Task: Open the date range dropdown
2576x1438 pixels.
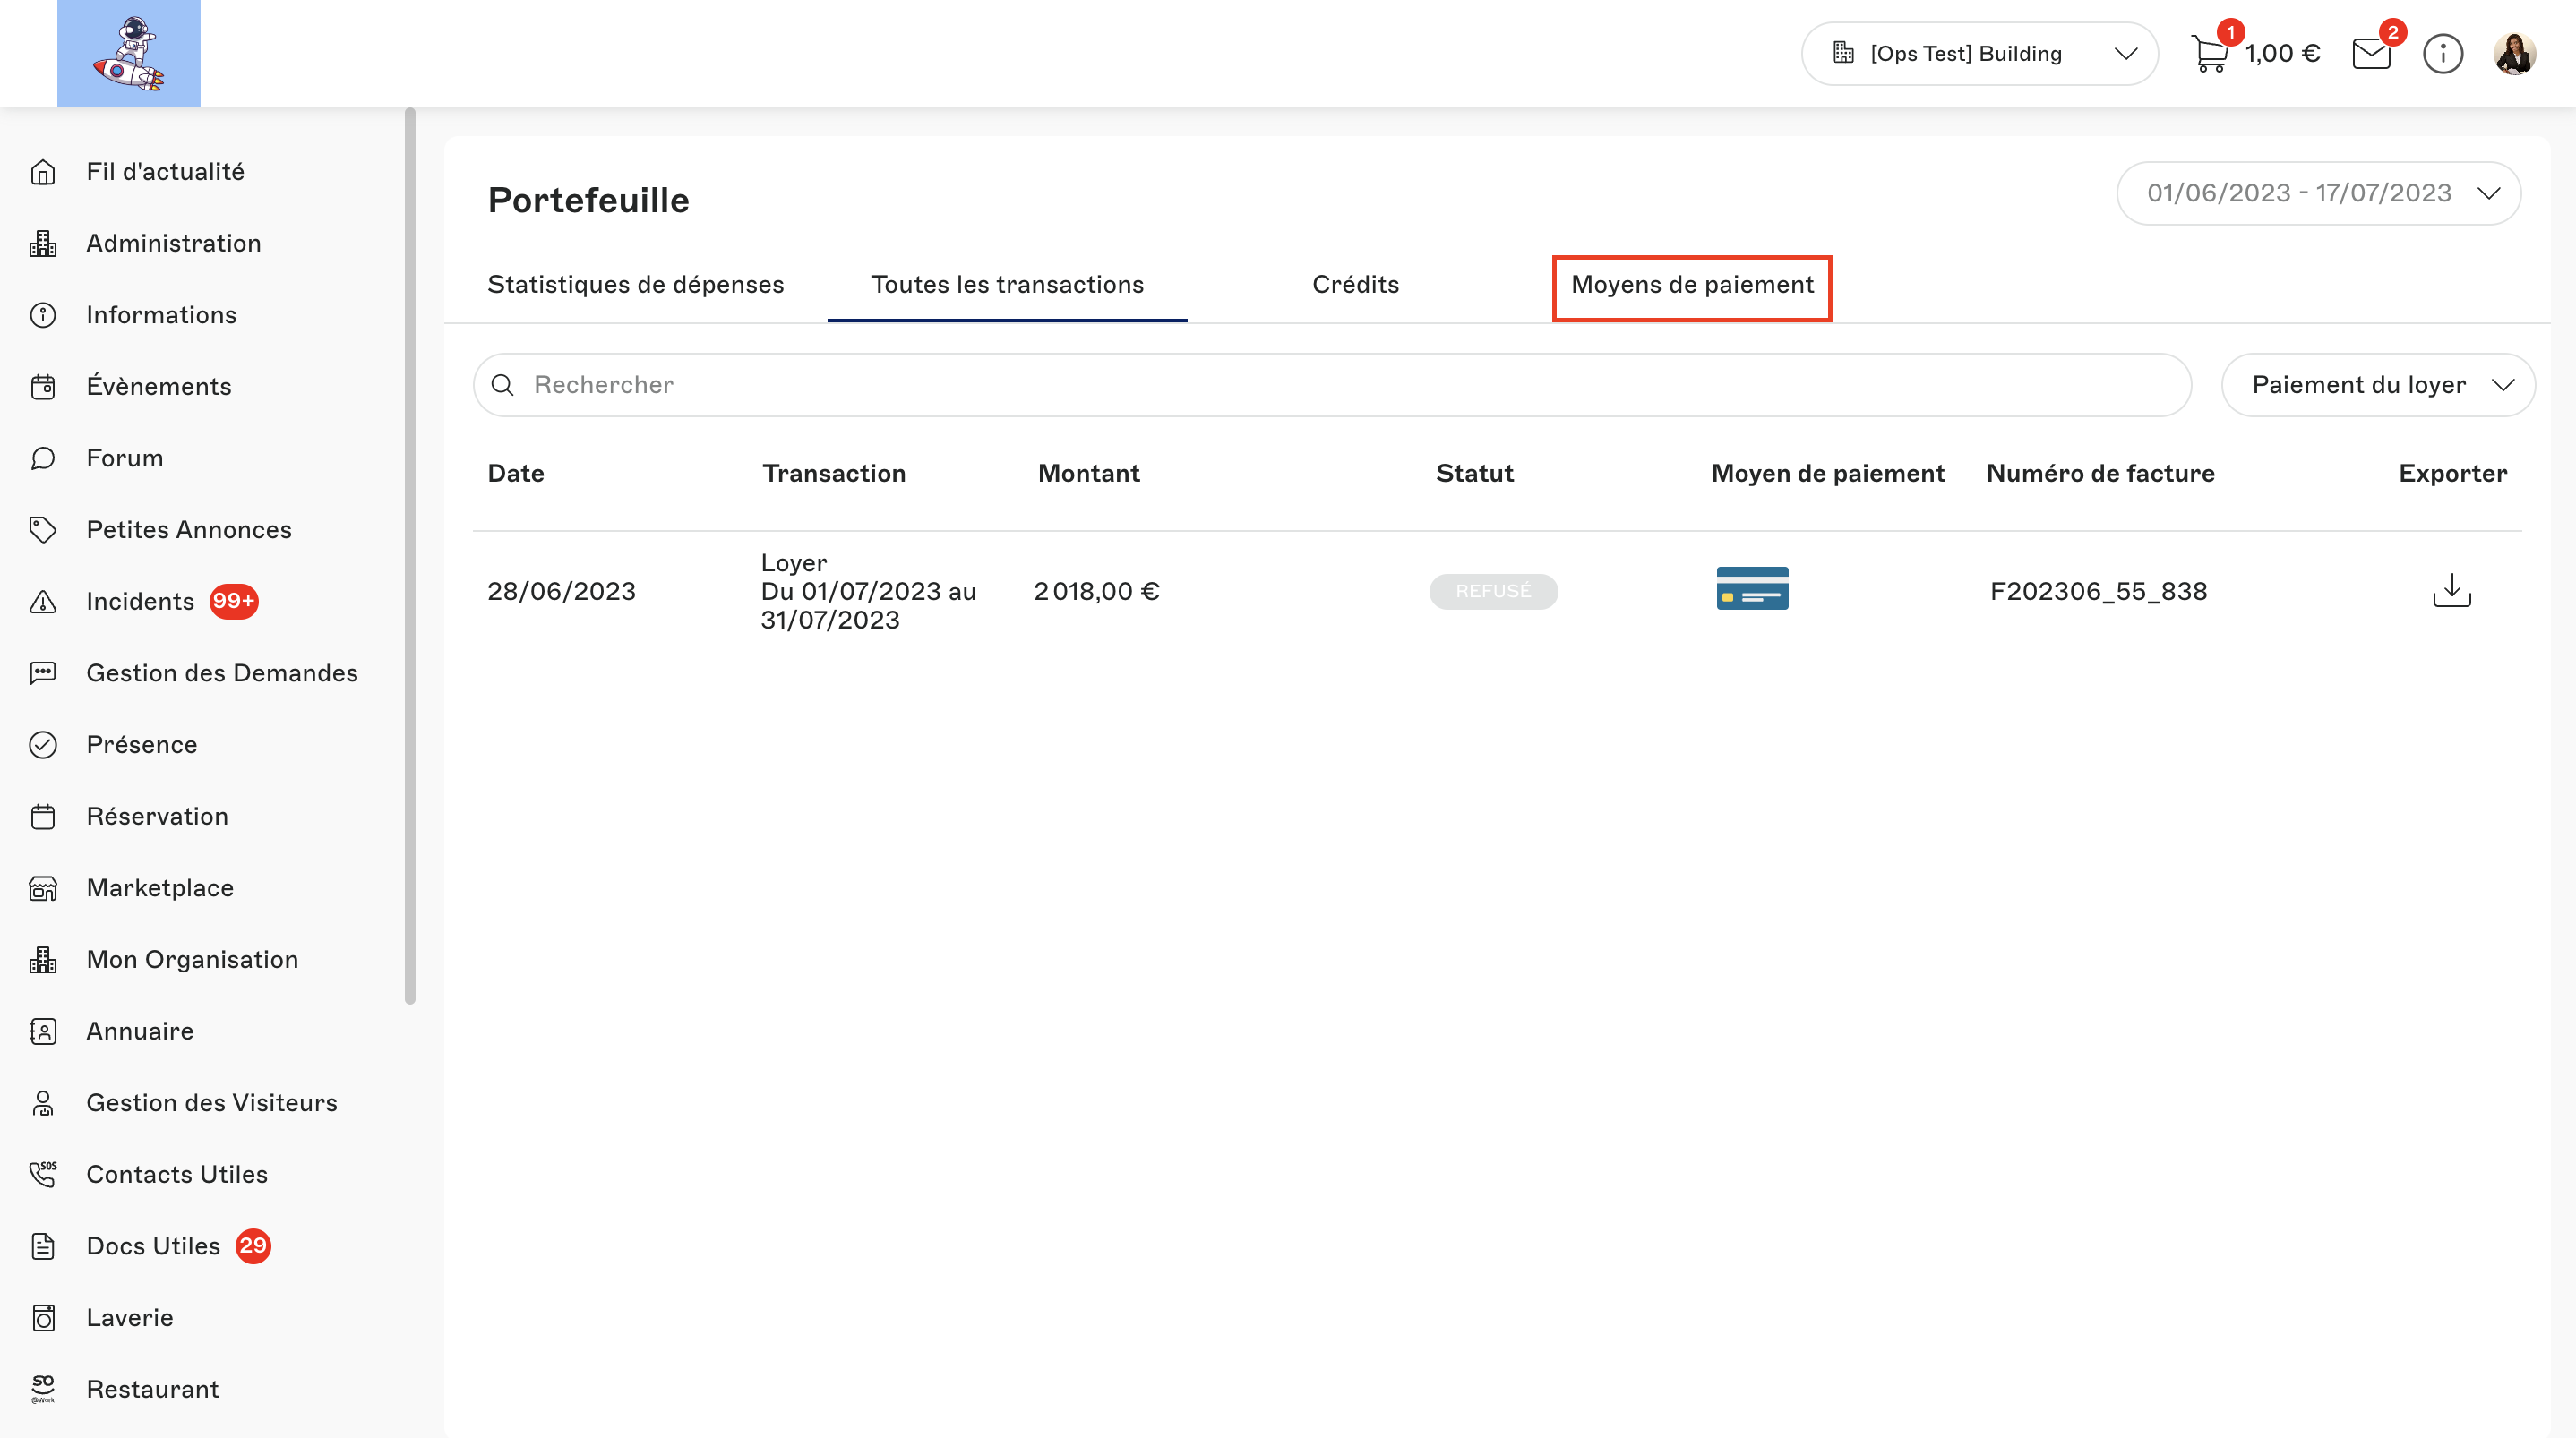Action: point(2318,193)
